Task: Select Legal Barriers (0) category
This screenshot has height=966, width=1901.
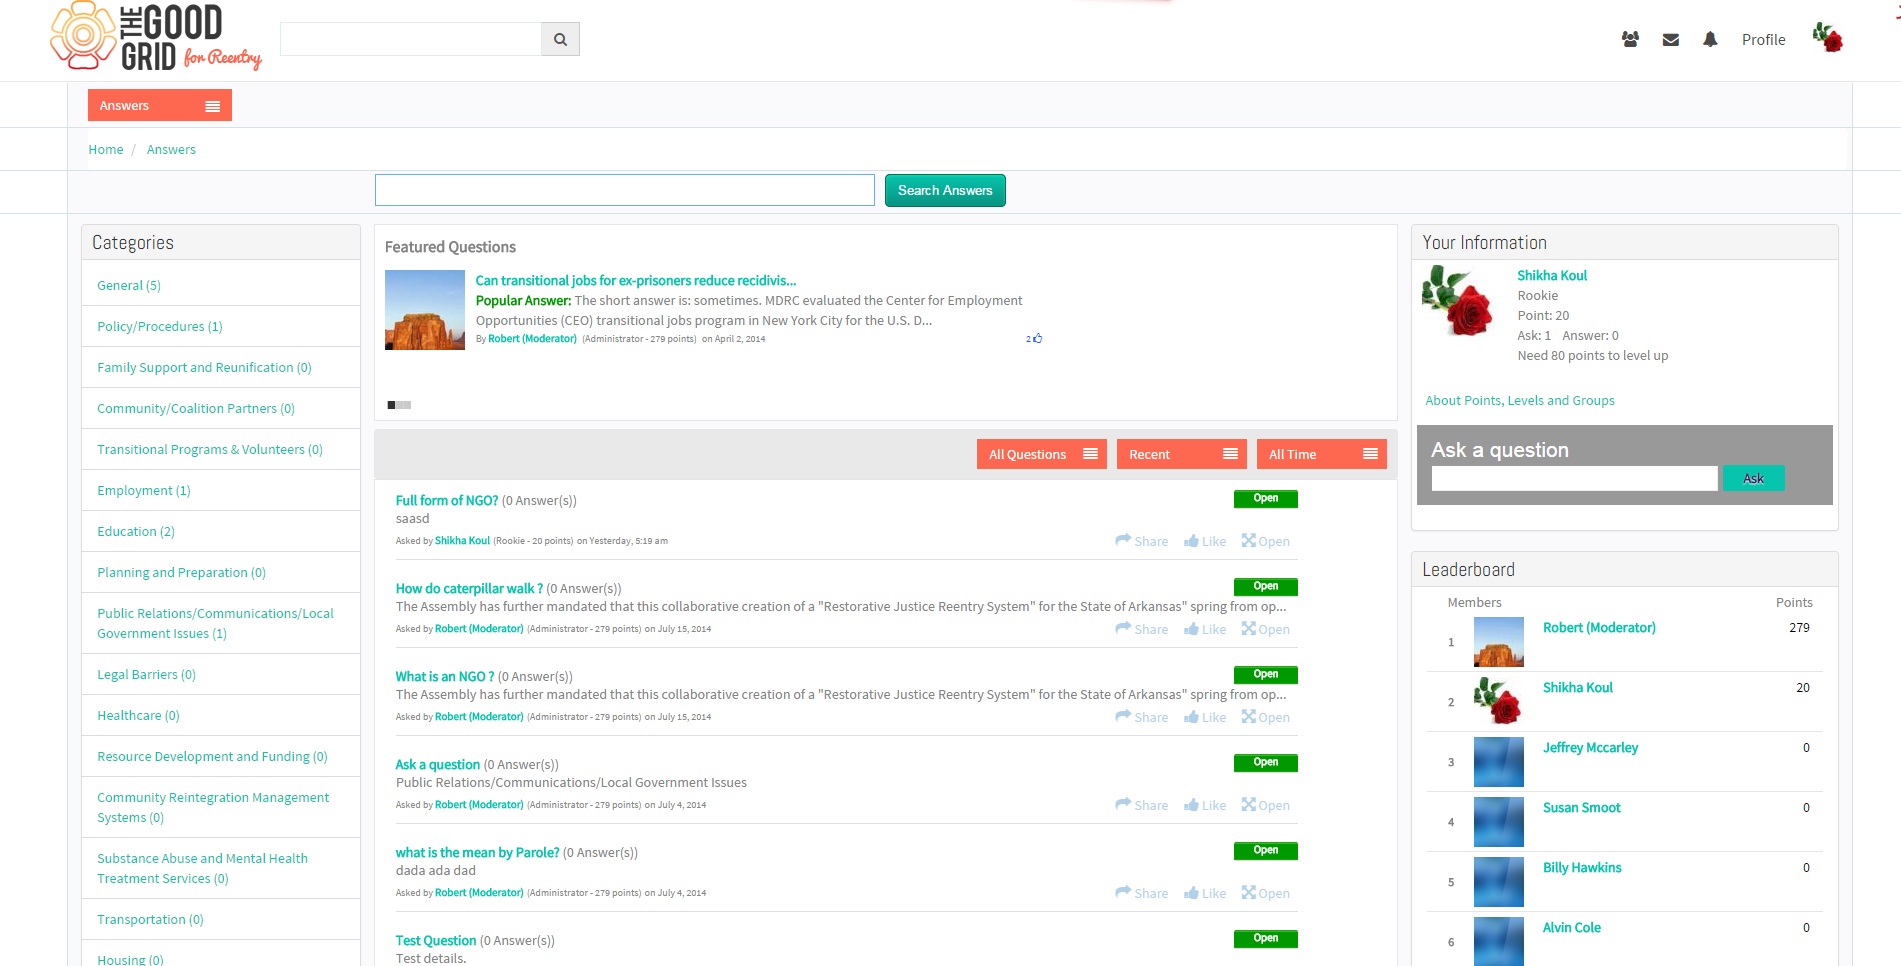Action: click(x=146, y=674)
